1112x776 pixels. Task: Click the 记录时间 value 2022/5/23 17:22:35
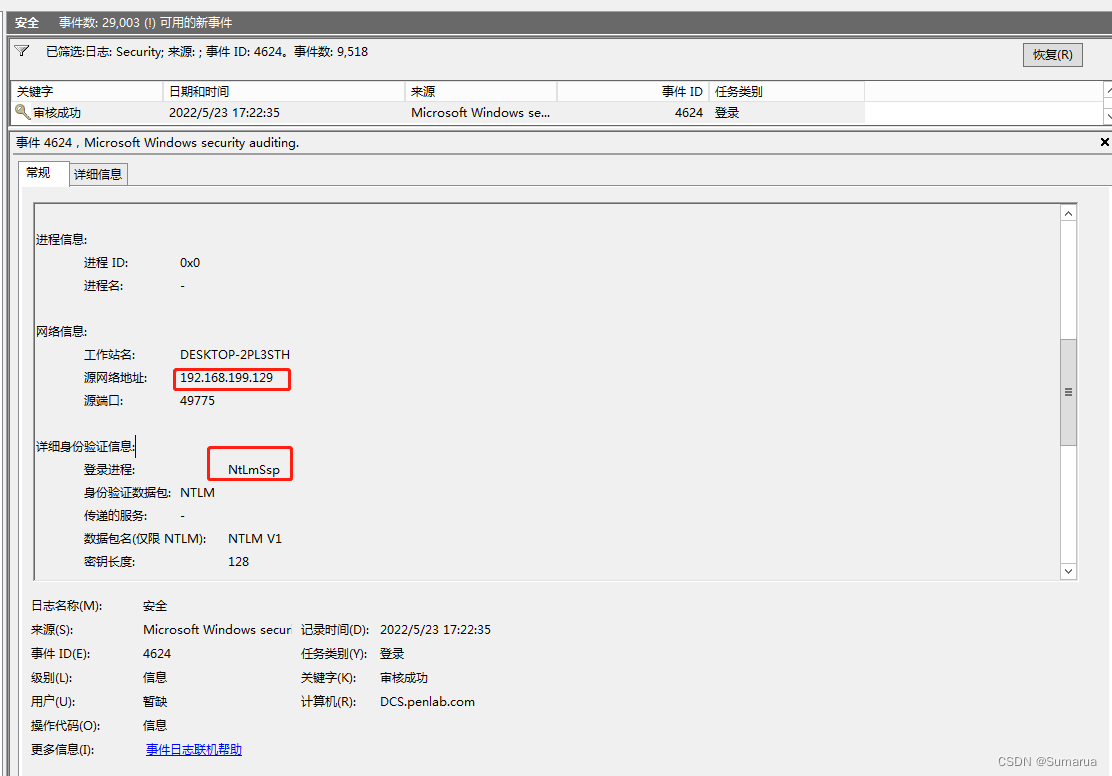point(435,630)
